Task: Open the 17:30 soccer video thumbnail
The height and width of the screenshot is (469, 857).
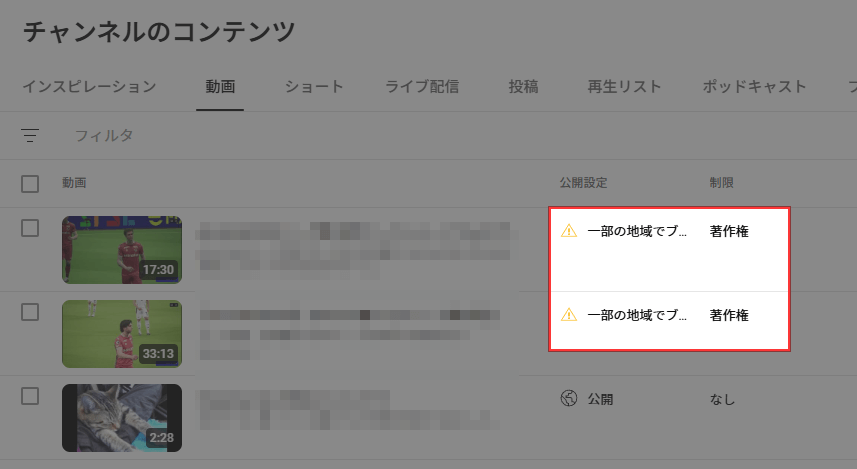Action: [x=122, y=250]
